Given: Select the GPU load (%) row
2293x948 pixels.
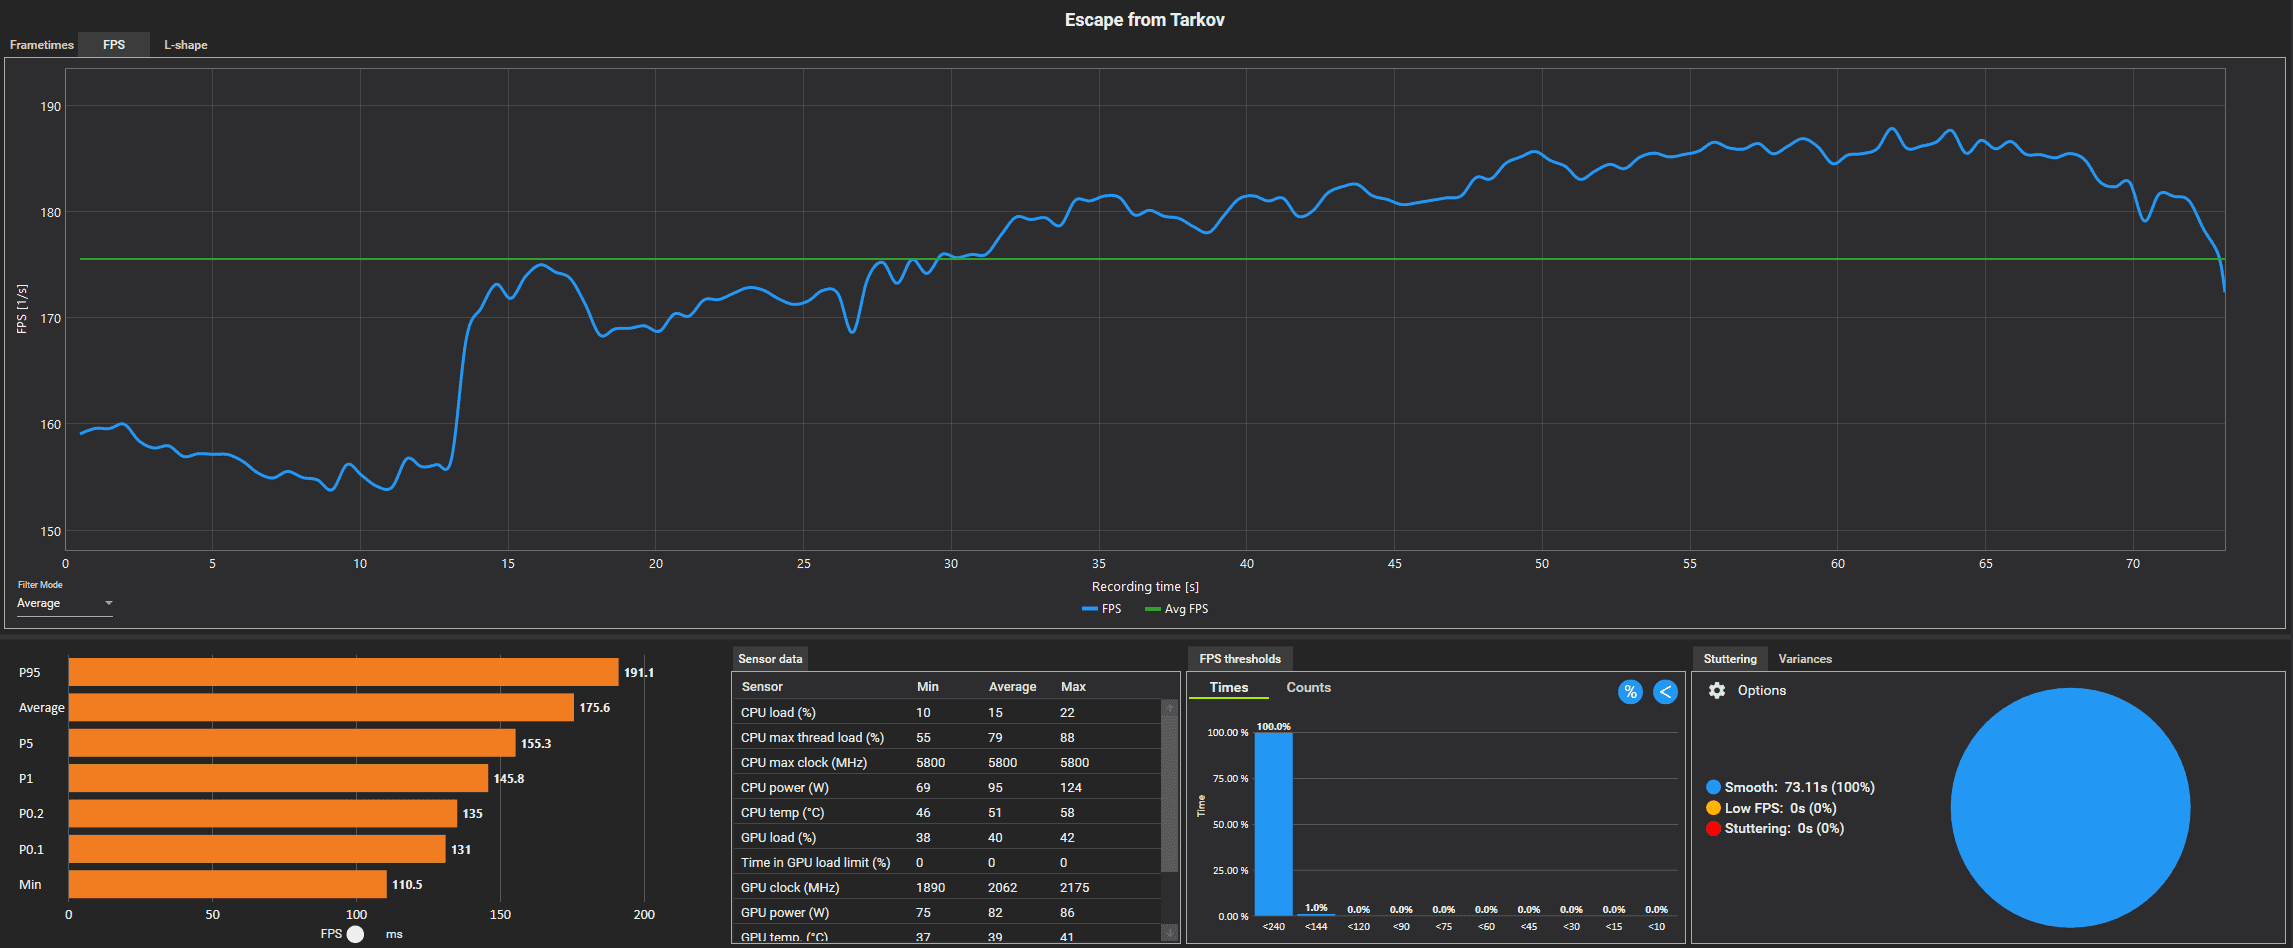Looking at the screenshot, I should pos(947,837).
